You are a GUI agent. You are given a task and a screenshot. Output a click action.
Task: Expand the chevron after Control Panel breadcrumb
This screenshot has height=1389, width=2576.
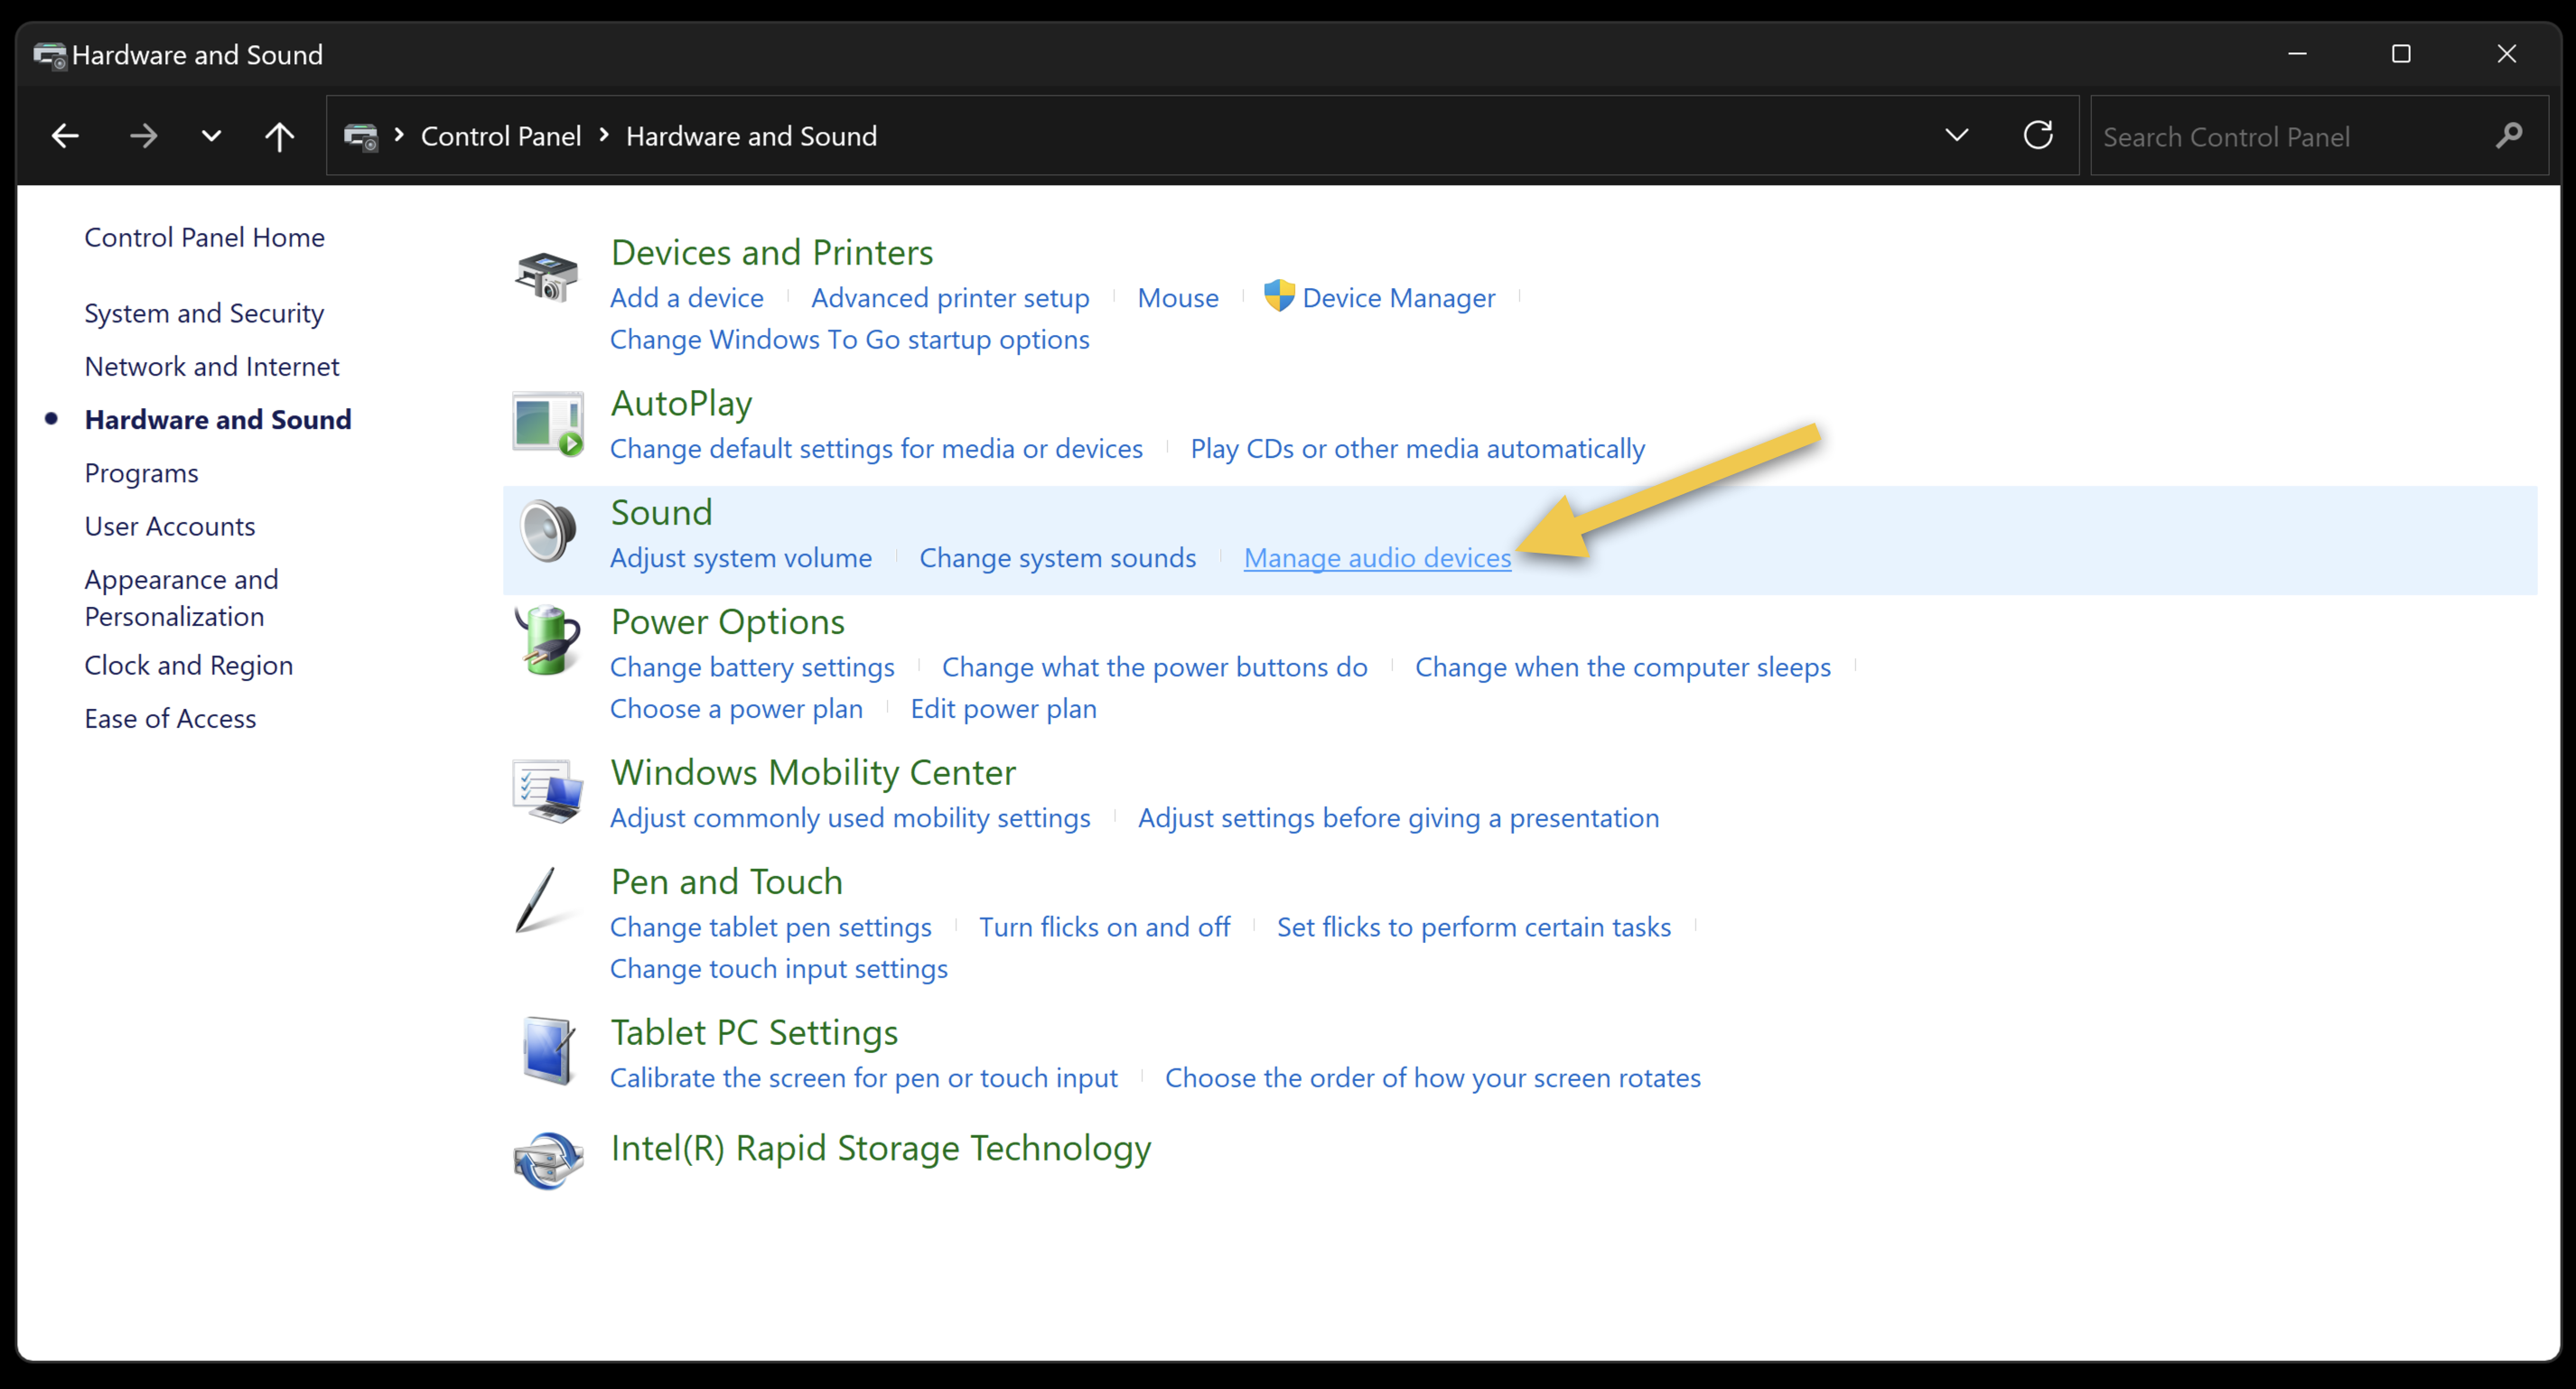pyautogui.click(x=604, y=135)
